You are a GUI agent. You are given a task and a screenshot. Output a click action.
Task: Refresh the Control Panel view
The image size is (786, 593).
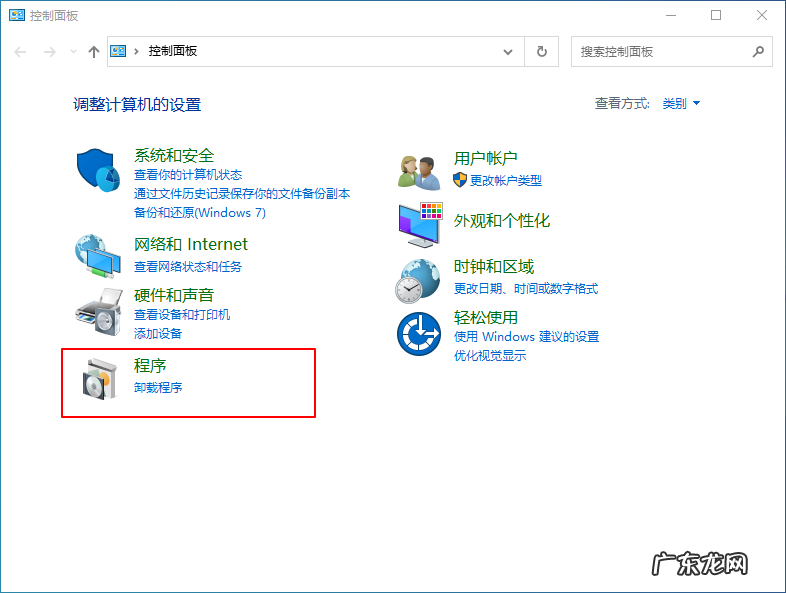542,51
